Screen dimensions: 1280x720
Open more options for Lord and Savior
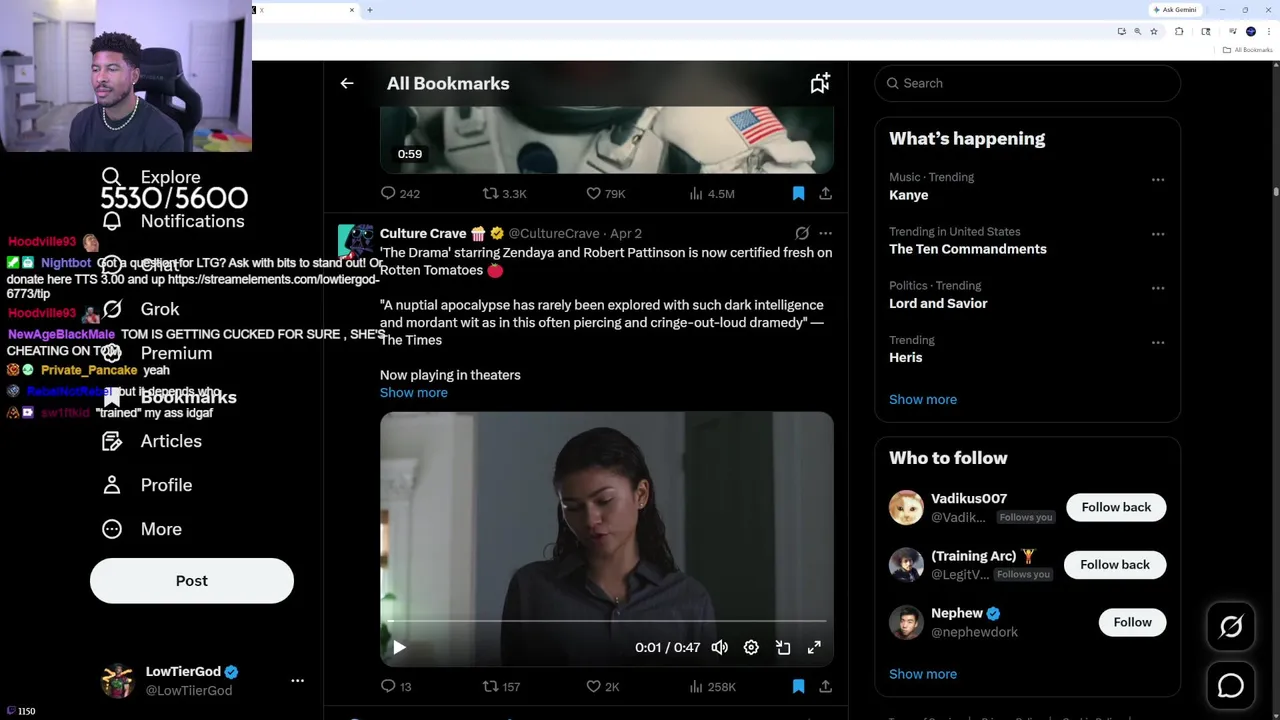[x=1158, y=288]
